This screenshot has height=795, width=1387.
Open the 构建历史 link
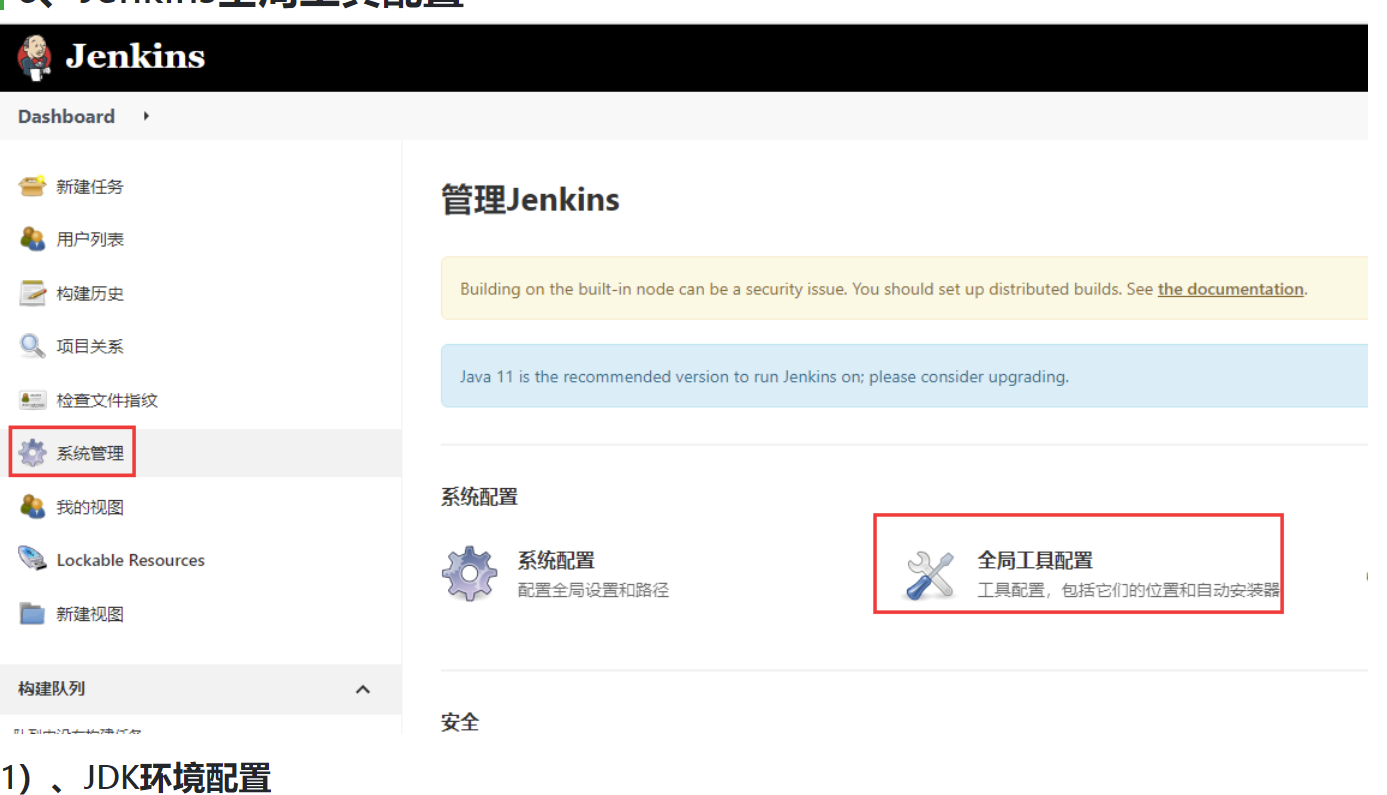pos(90,294)
